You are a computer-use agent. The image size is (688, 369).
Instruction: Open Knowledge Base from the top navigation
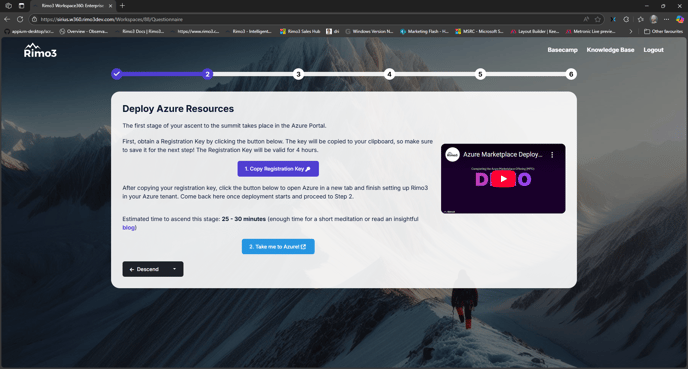tap(610, 50)
